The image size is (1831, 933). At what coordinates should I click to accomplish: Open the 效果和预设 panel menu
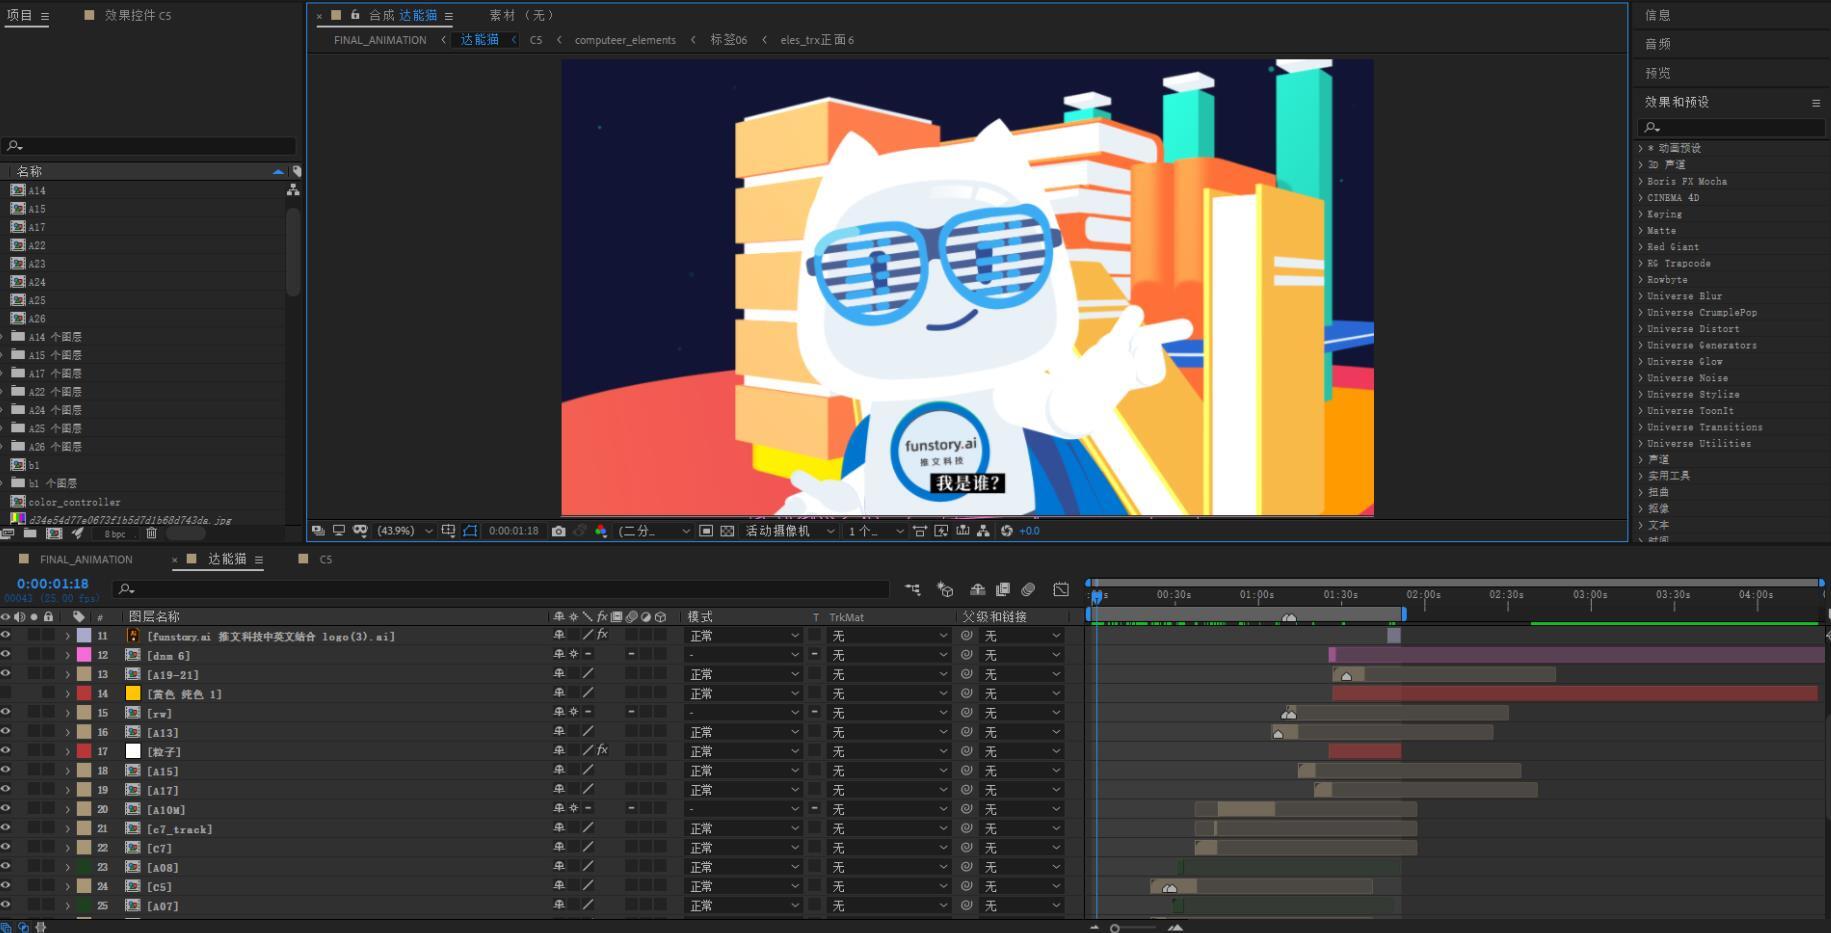(1816, 103)
